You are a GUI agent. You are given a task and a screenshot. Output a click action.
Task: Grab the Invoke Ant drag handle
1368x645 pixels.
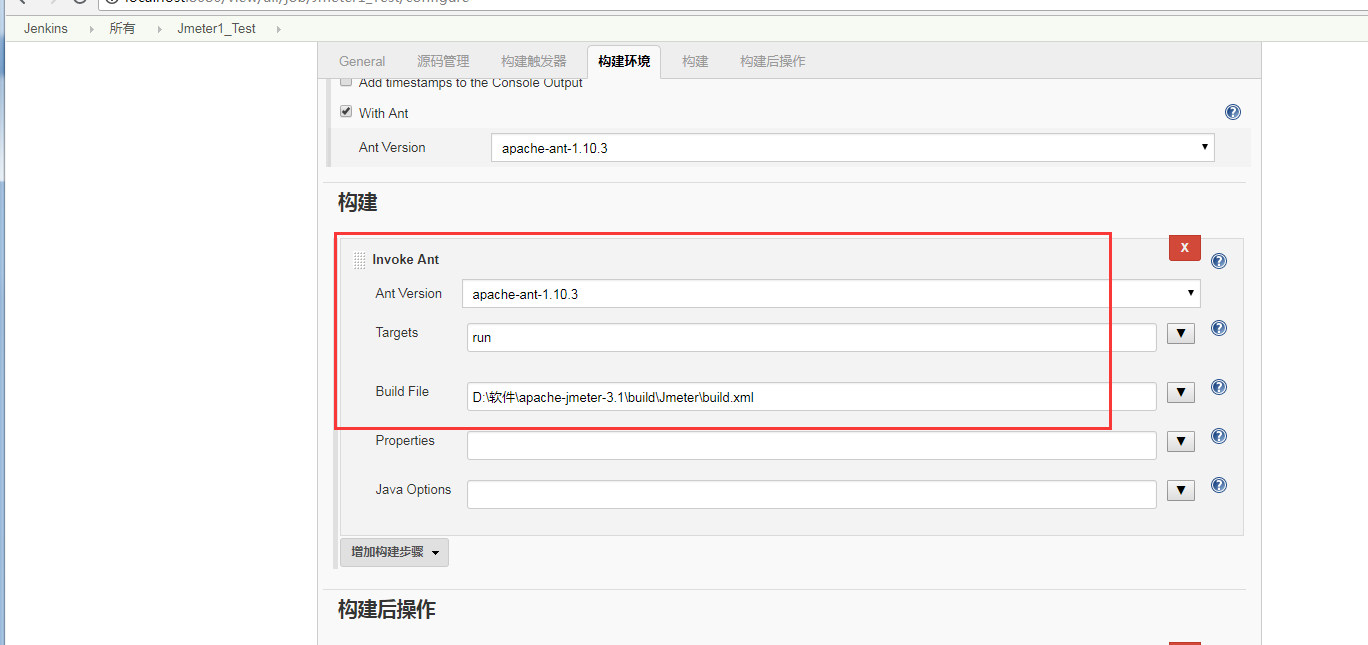point(359,260)
